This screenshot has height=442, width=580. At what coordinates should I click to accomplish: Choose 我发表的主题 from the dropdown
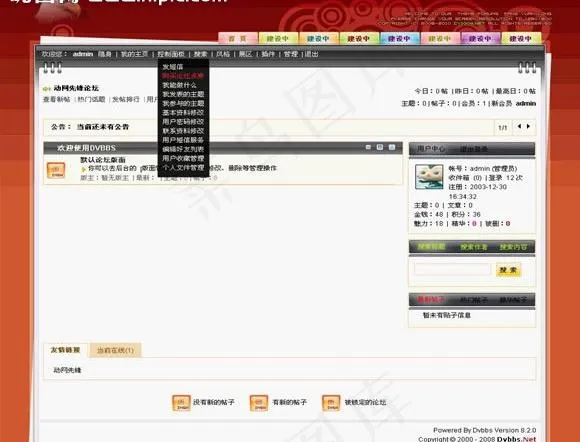[183, 94]
